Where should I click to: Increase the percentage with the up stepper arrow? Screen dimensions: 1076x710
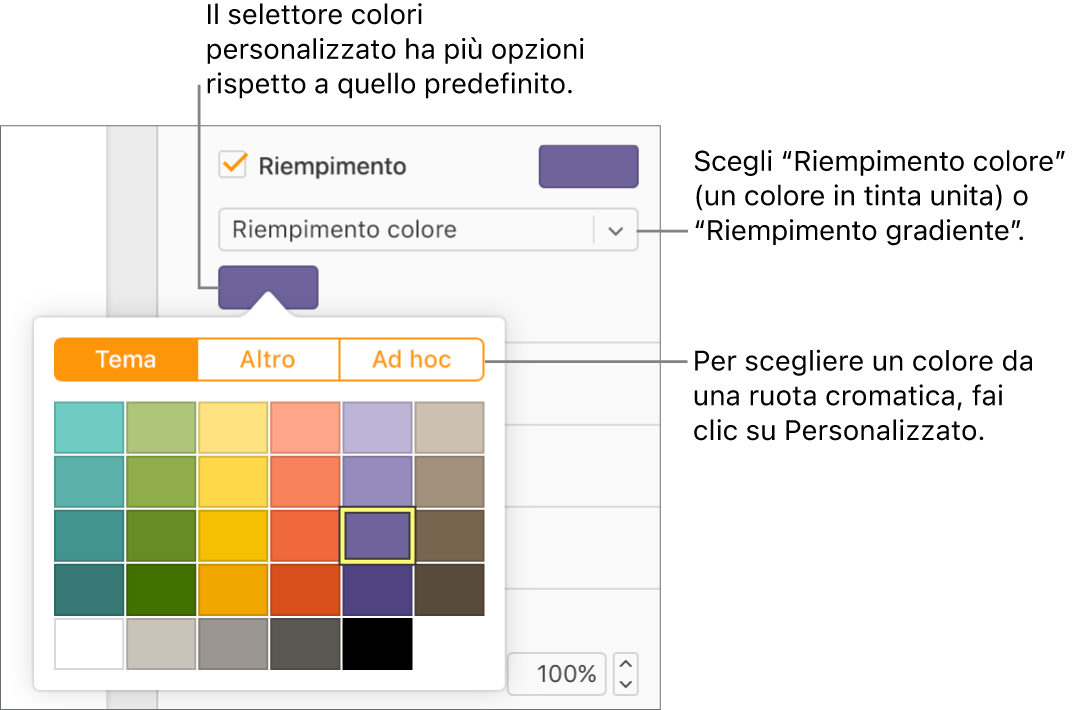tap(625, 664)
